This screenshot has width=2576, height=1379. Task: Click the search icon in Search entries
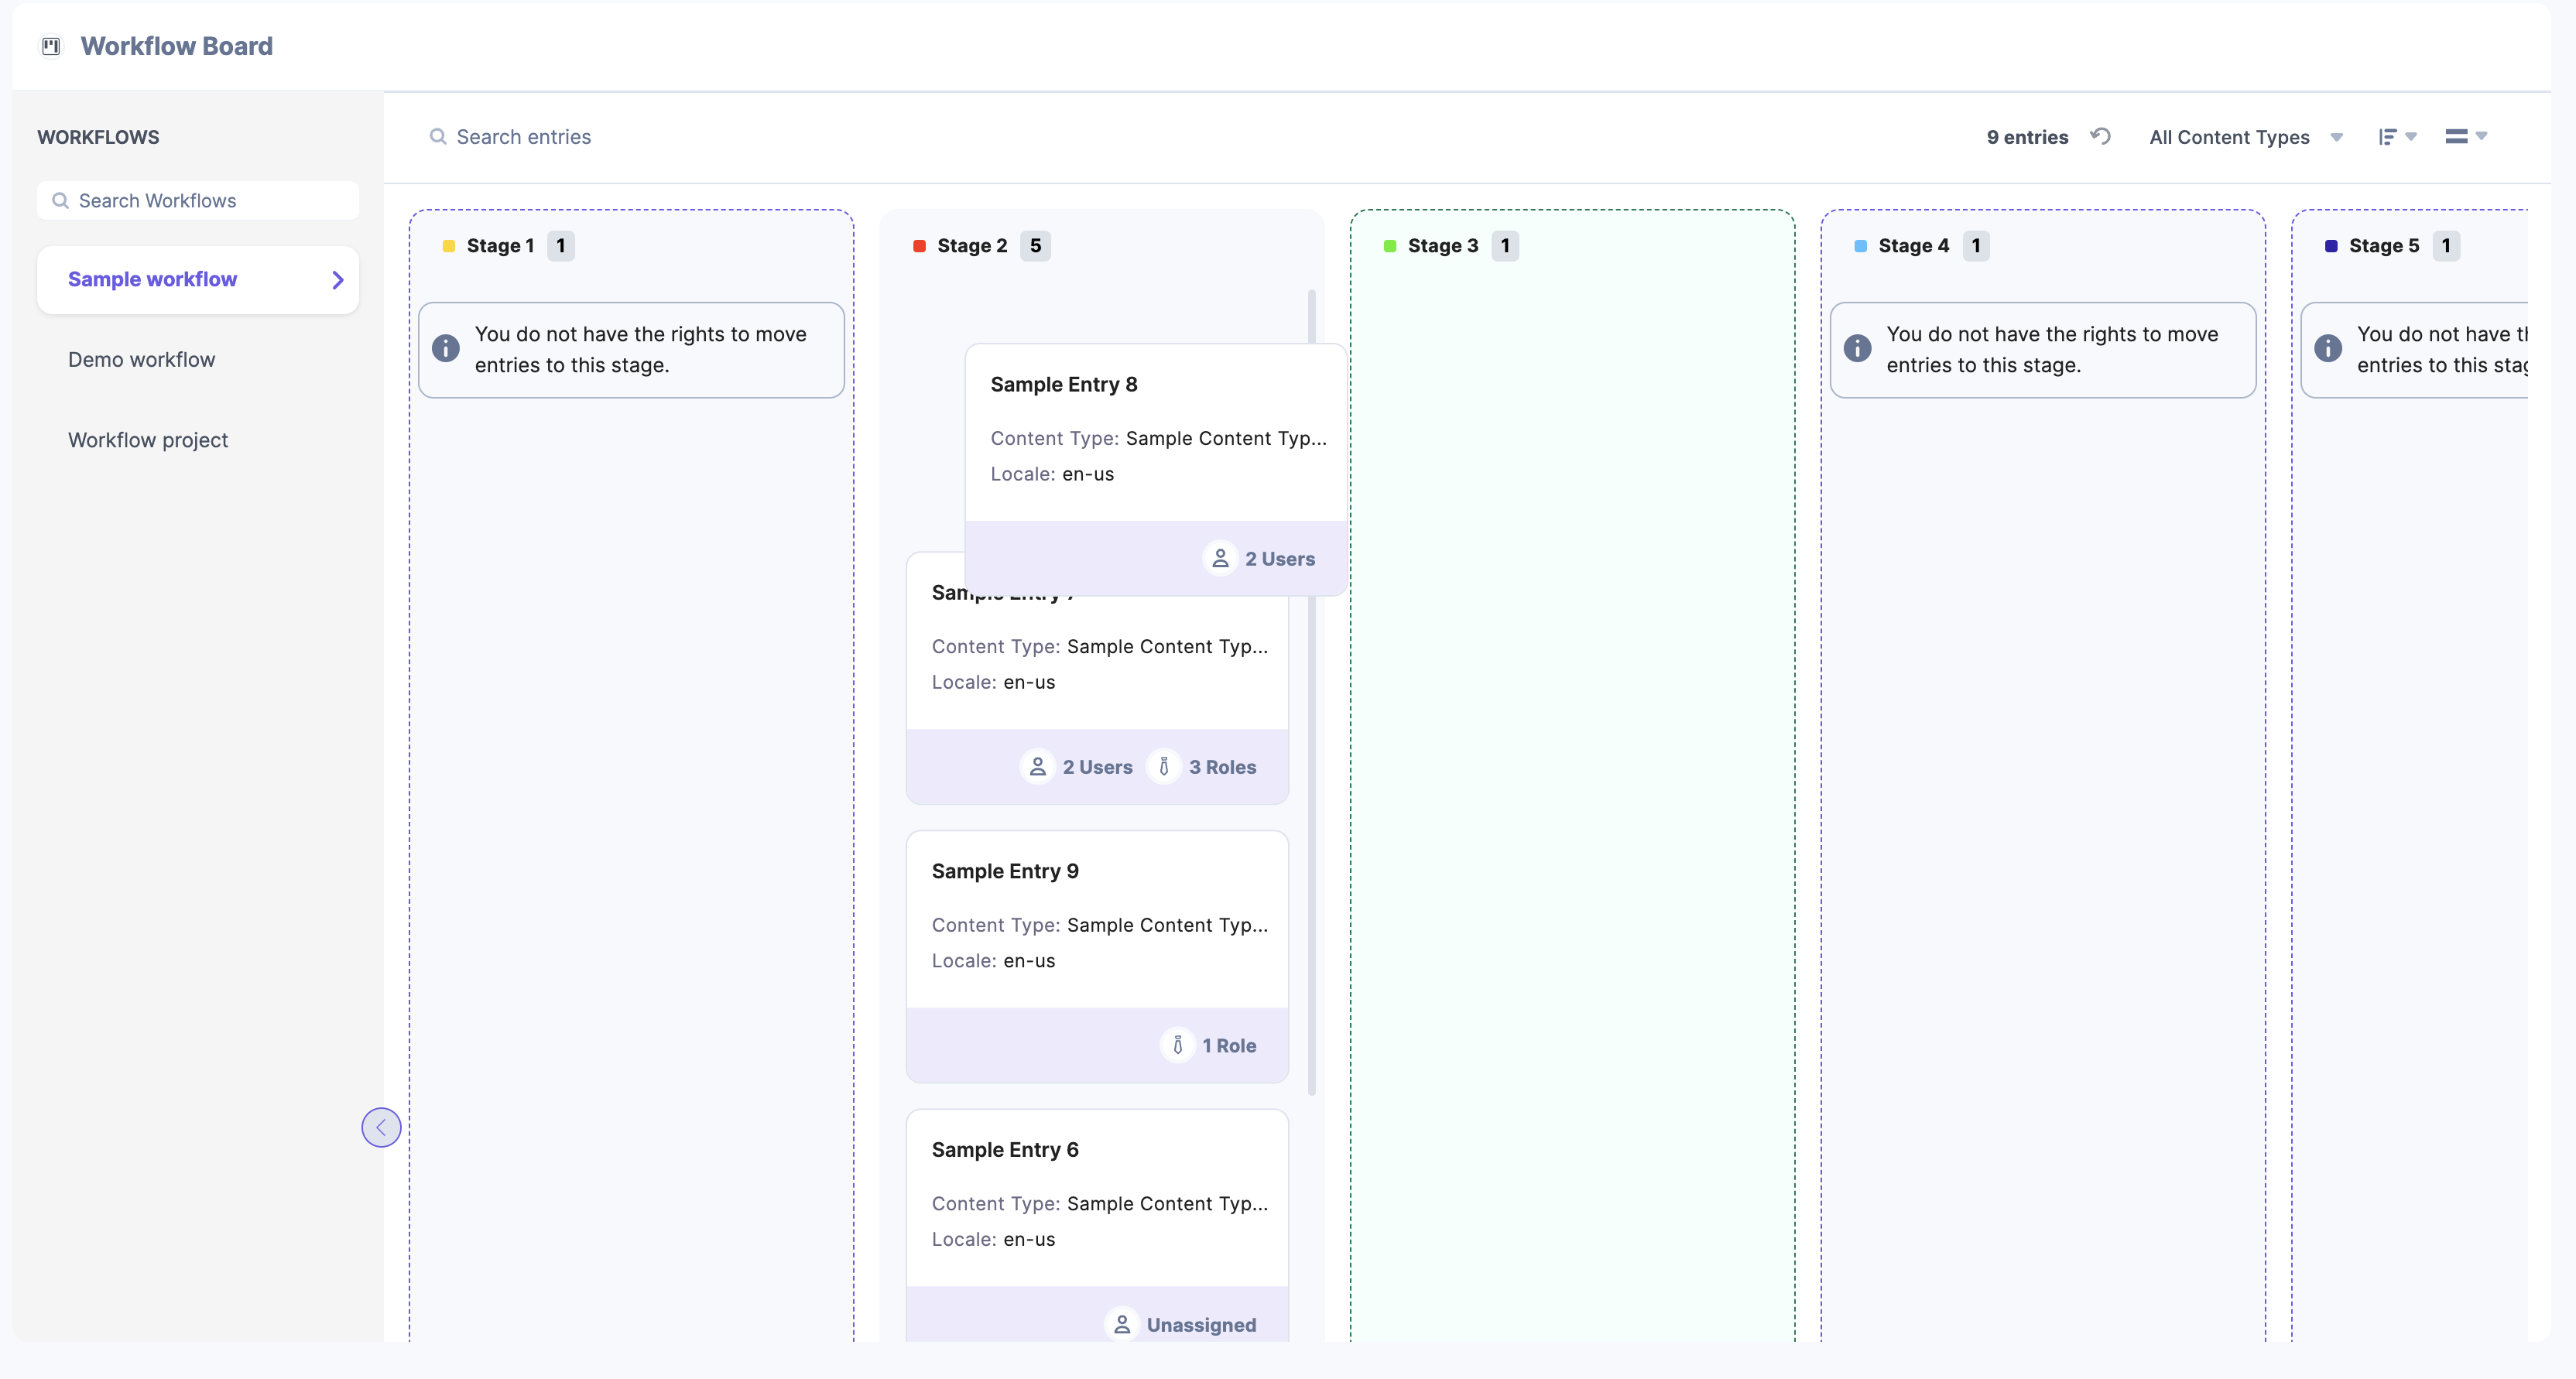pos(438,136)
